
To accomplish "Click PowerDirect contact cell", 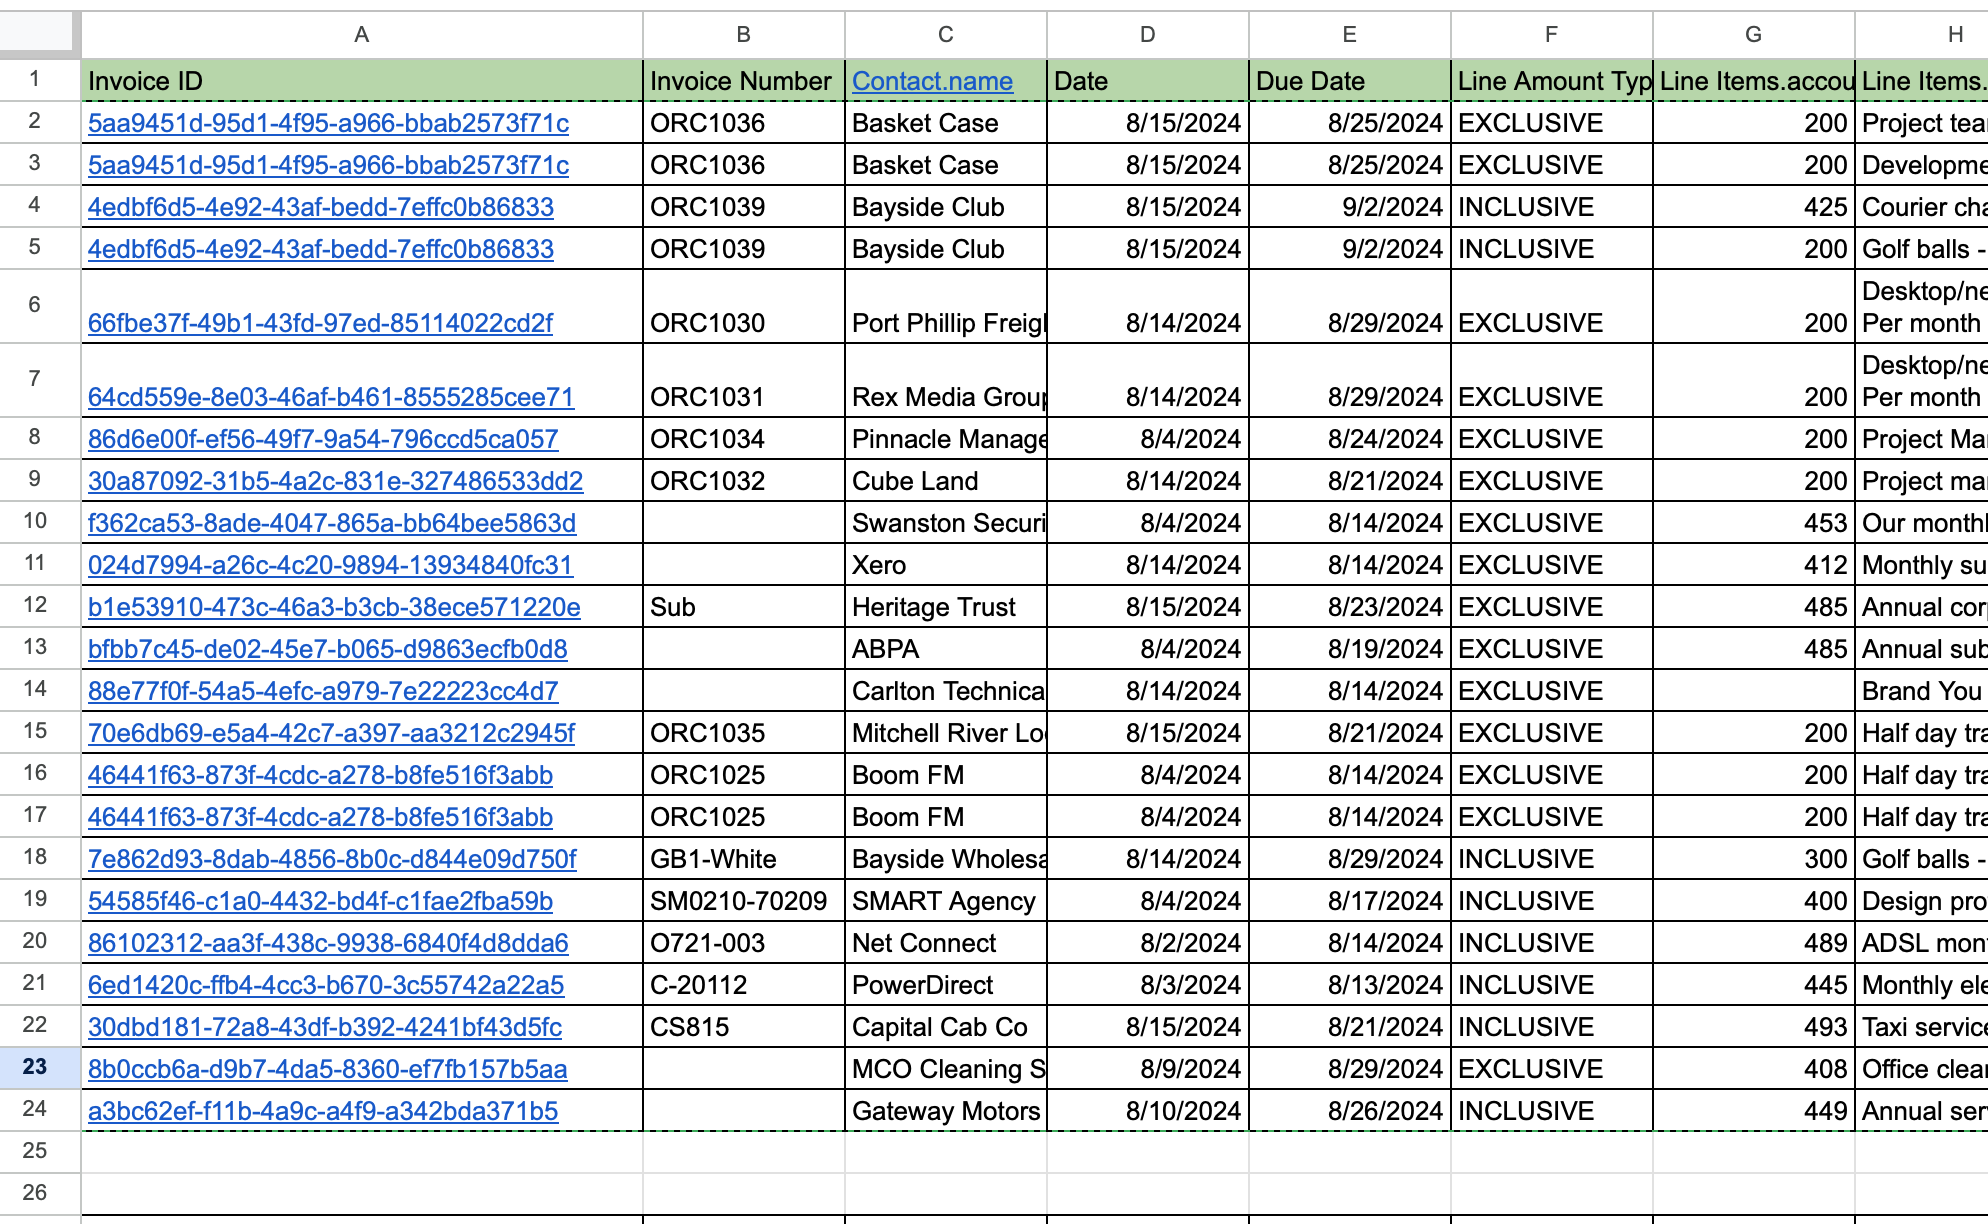I will [x=945, y=985].
